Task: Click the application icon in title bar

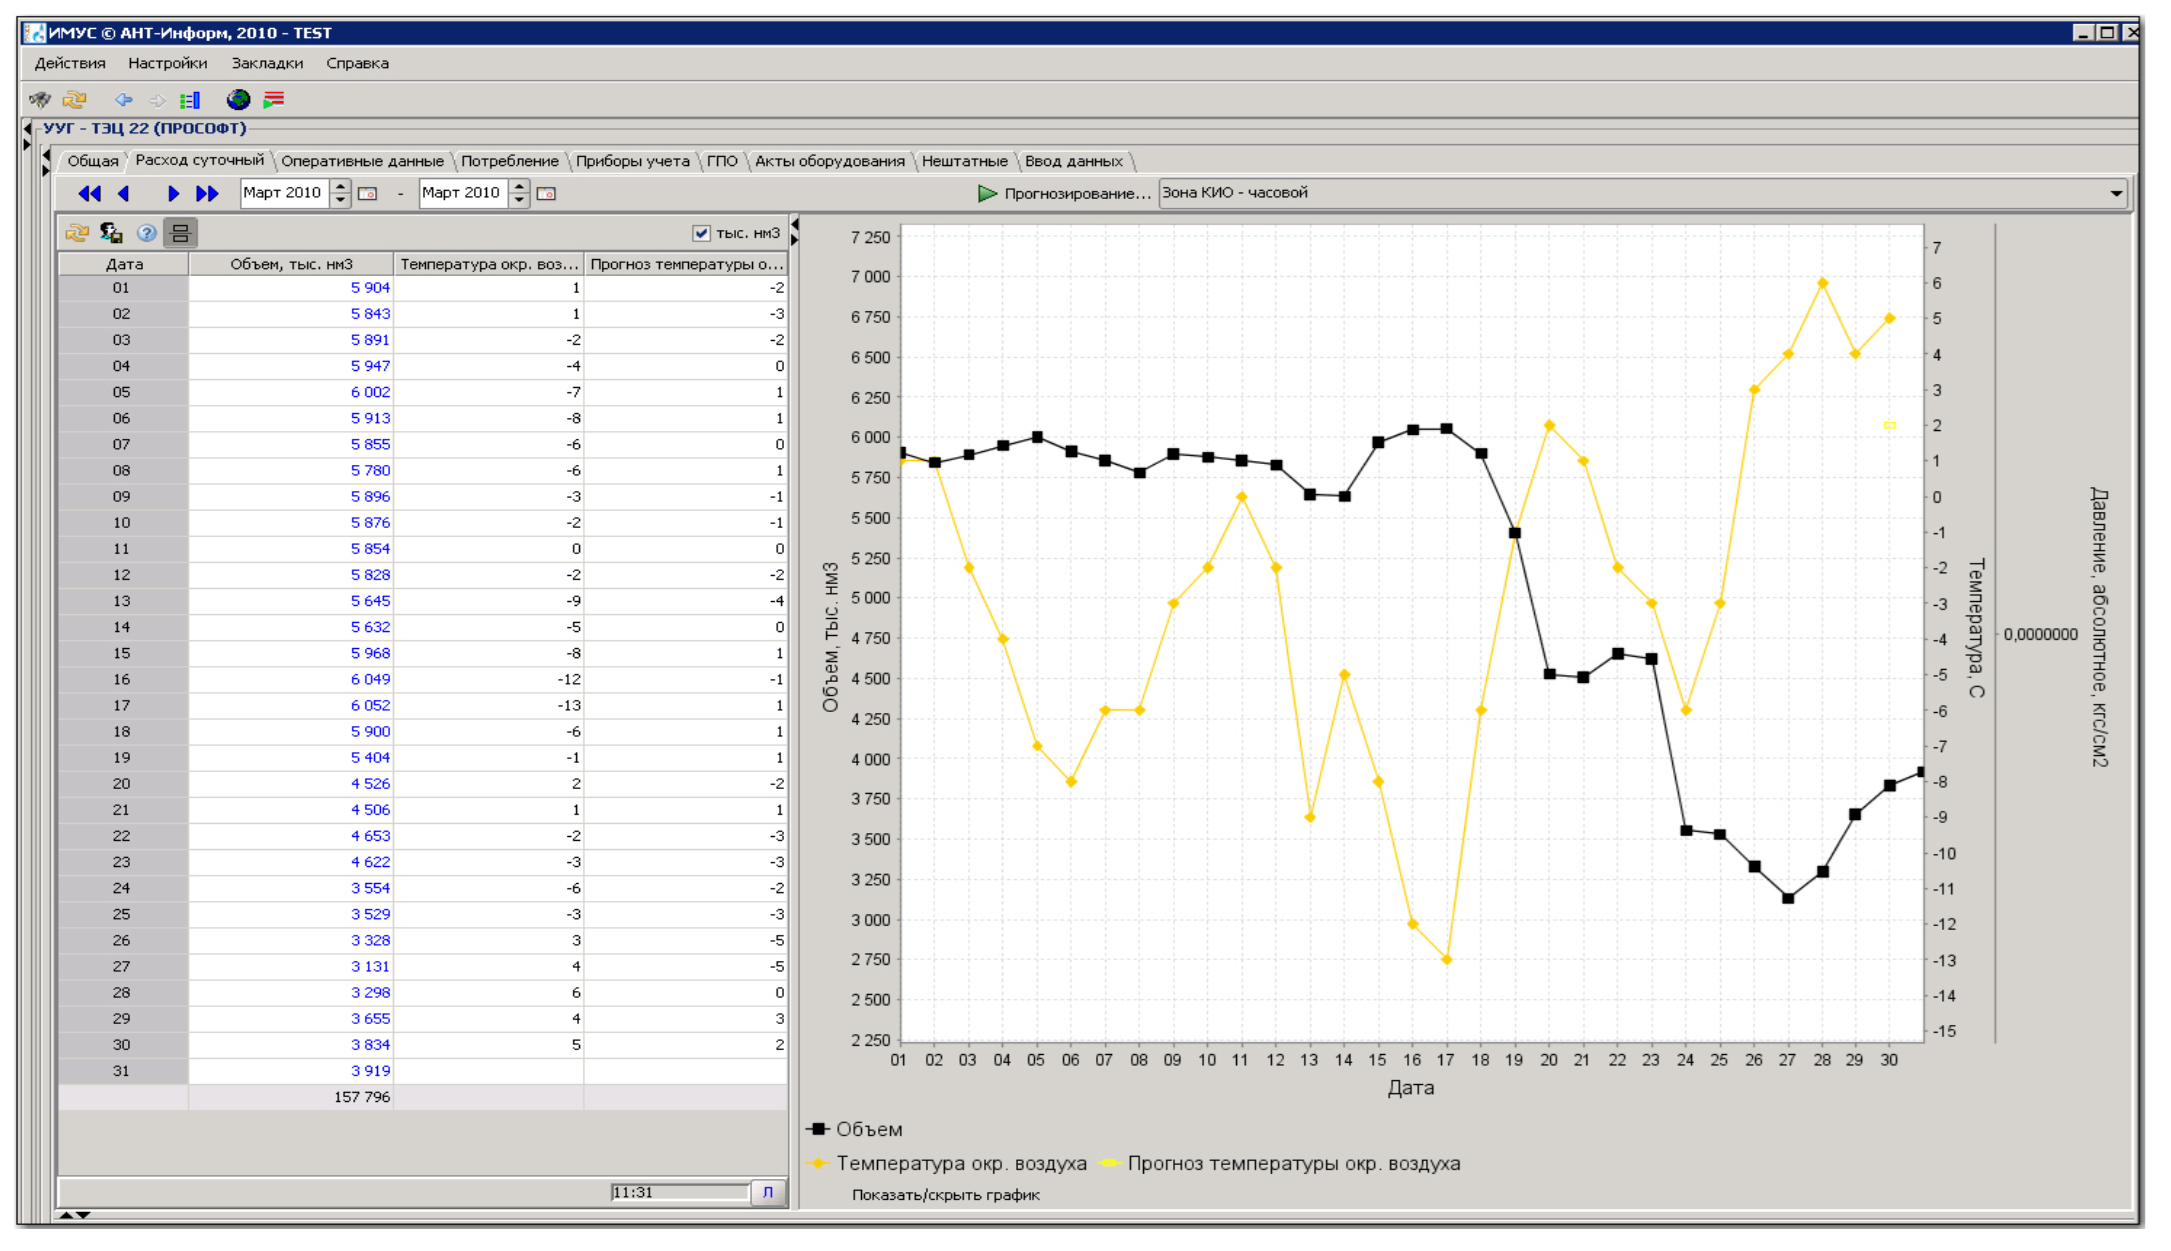Action: point(35,33)
